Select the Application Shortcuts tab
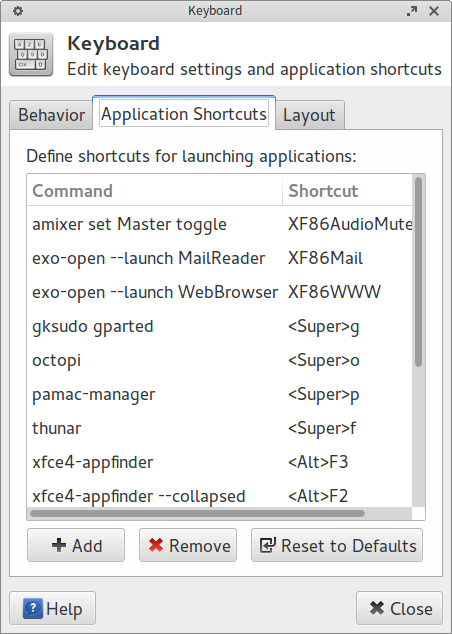This screenshot has width=452, height=634. click(x=184, y=113)
